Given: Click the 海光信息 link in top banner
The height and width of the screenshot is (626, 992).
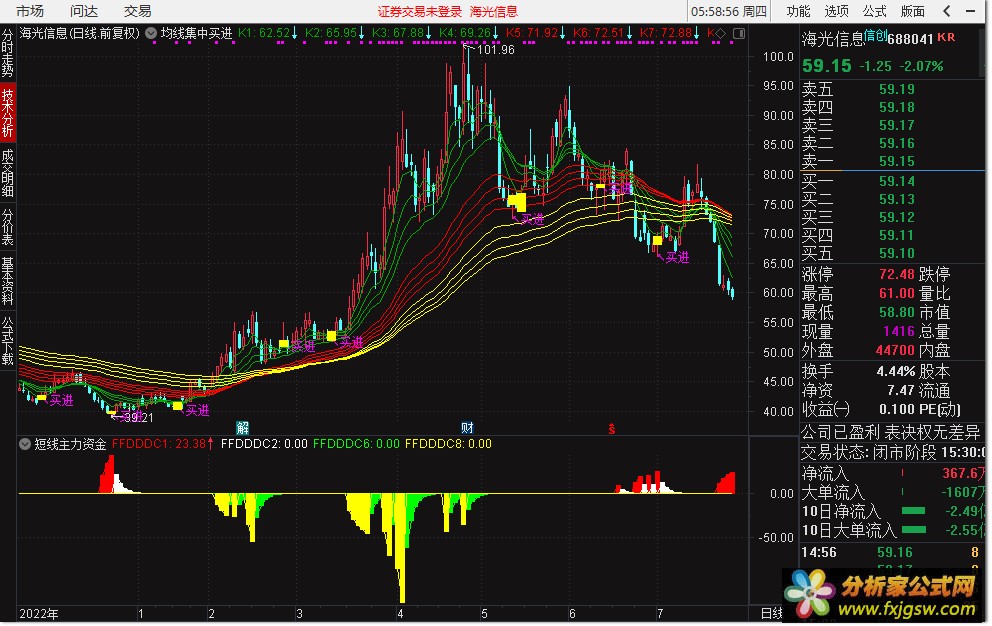Looking at the screenshot, I should 493,11.
